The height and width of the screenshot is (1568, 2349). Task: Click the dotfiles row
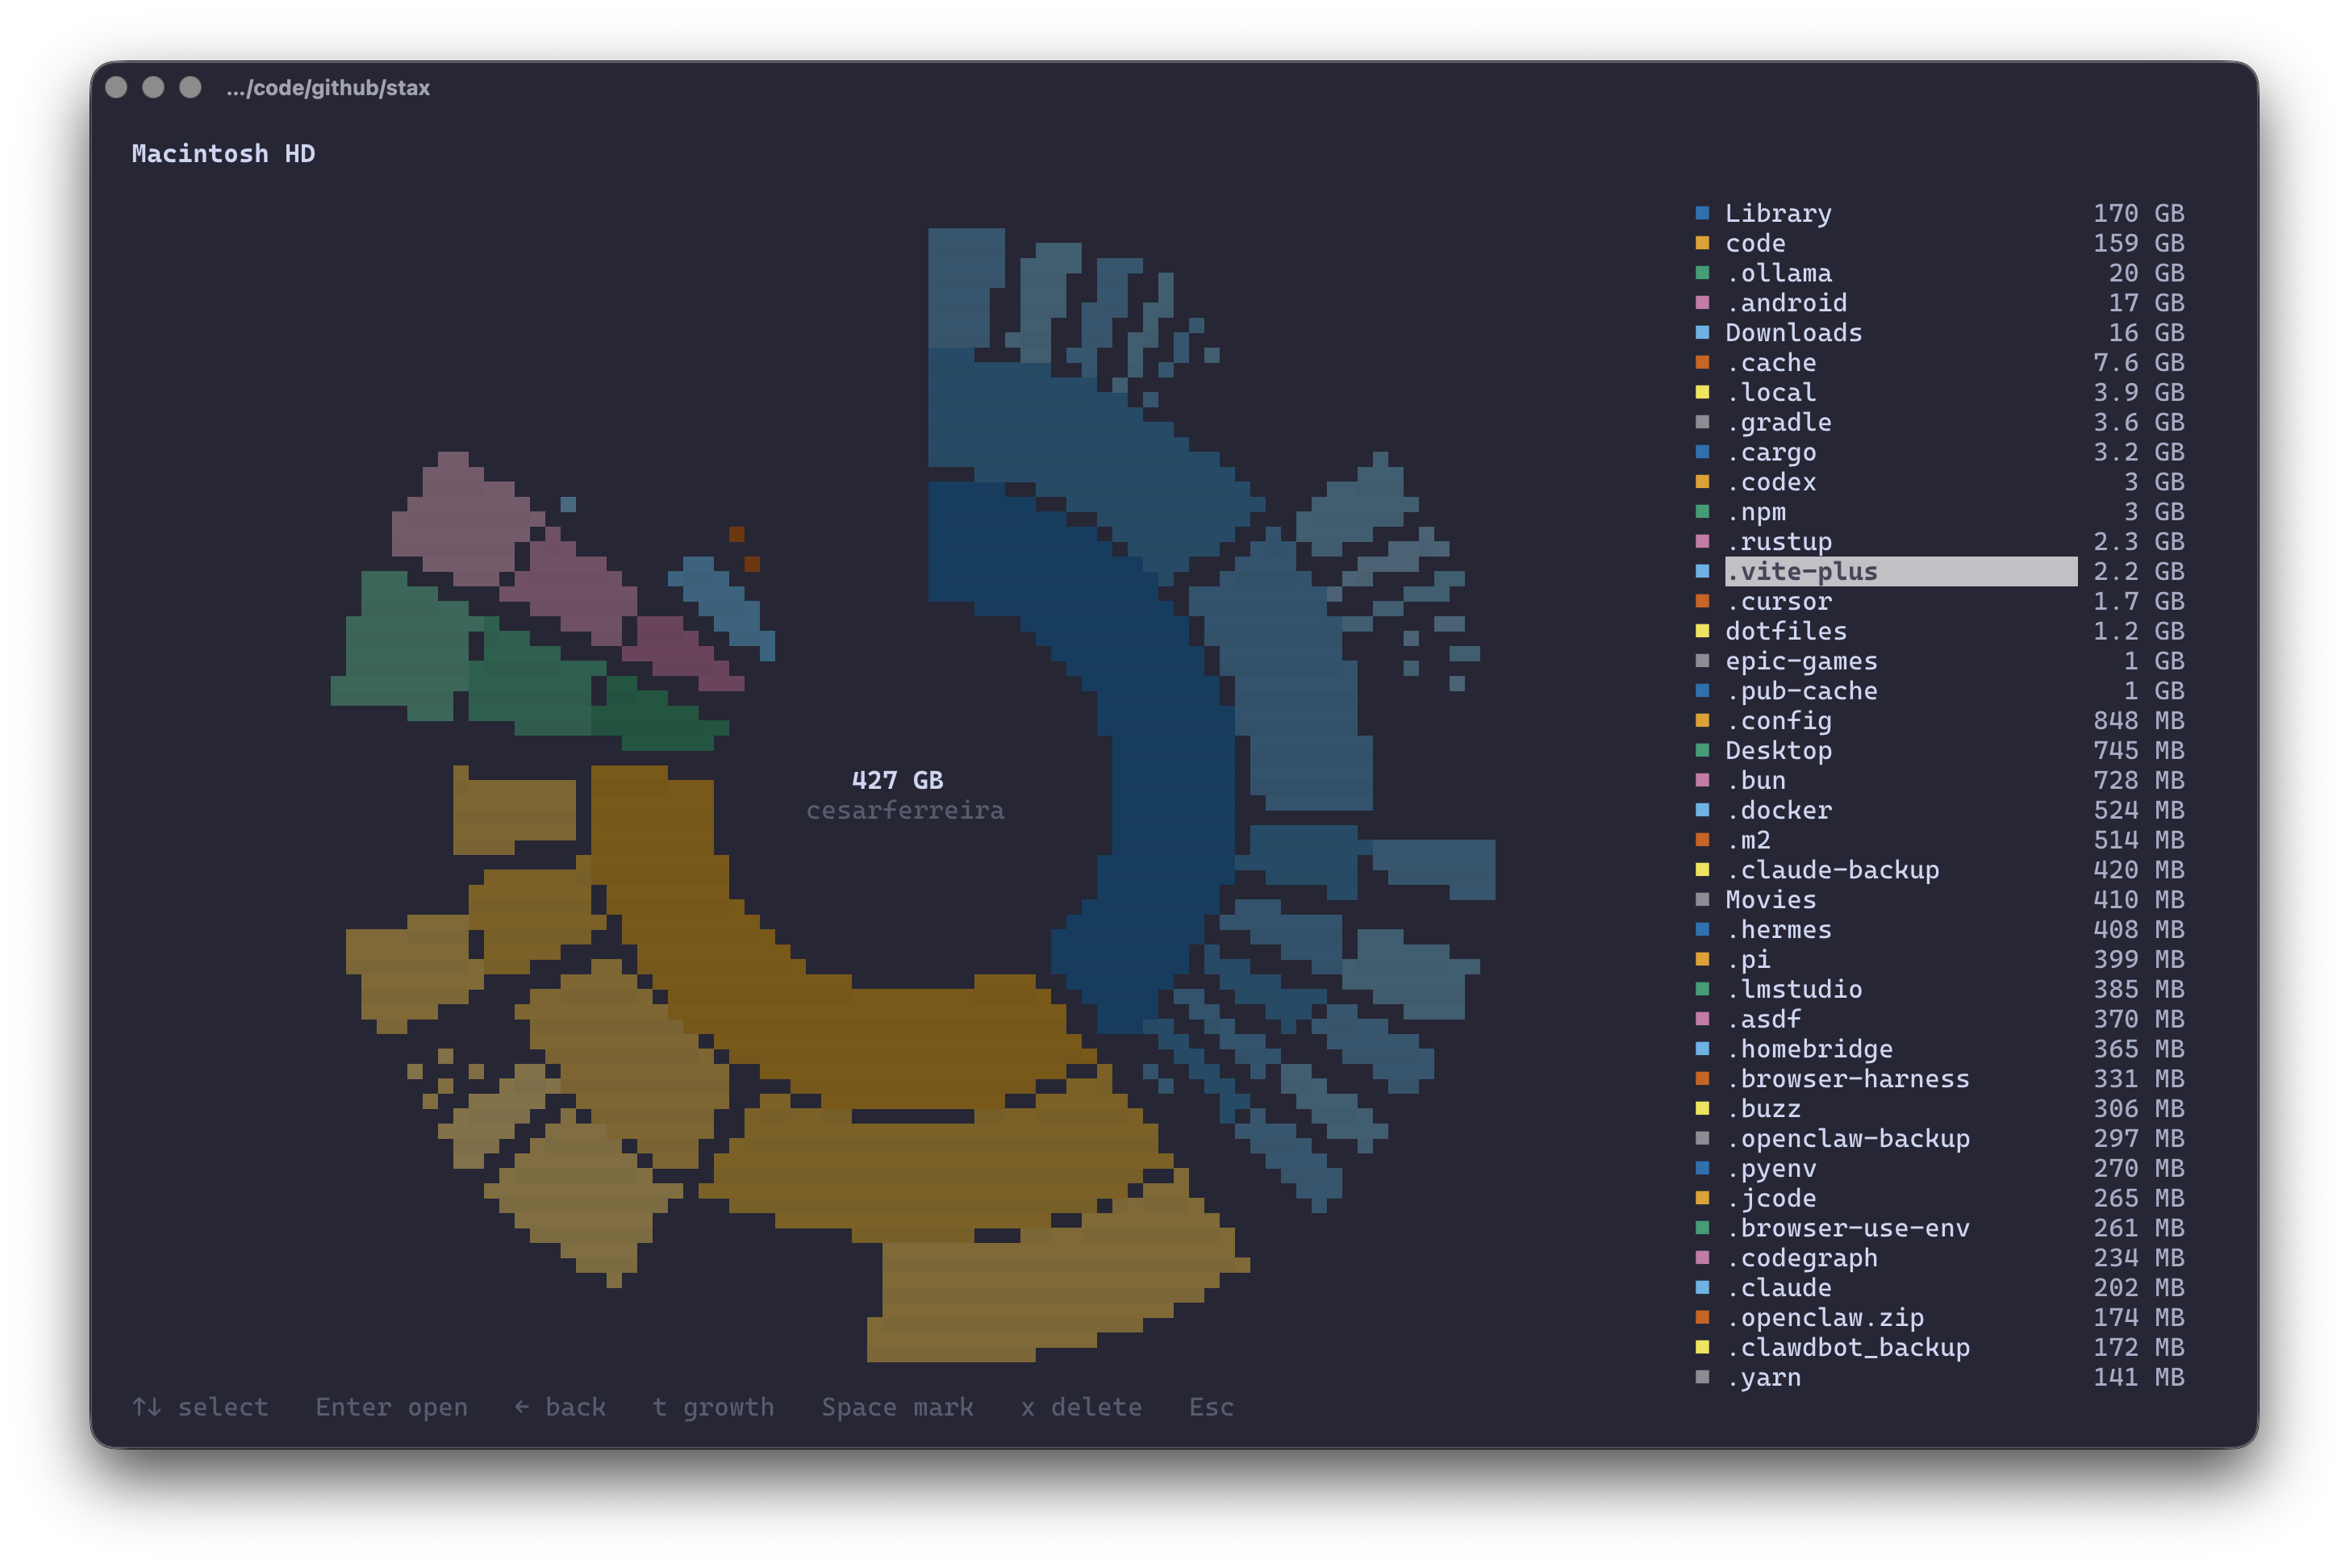click(x=1939, y=631)
